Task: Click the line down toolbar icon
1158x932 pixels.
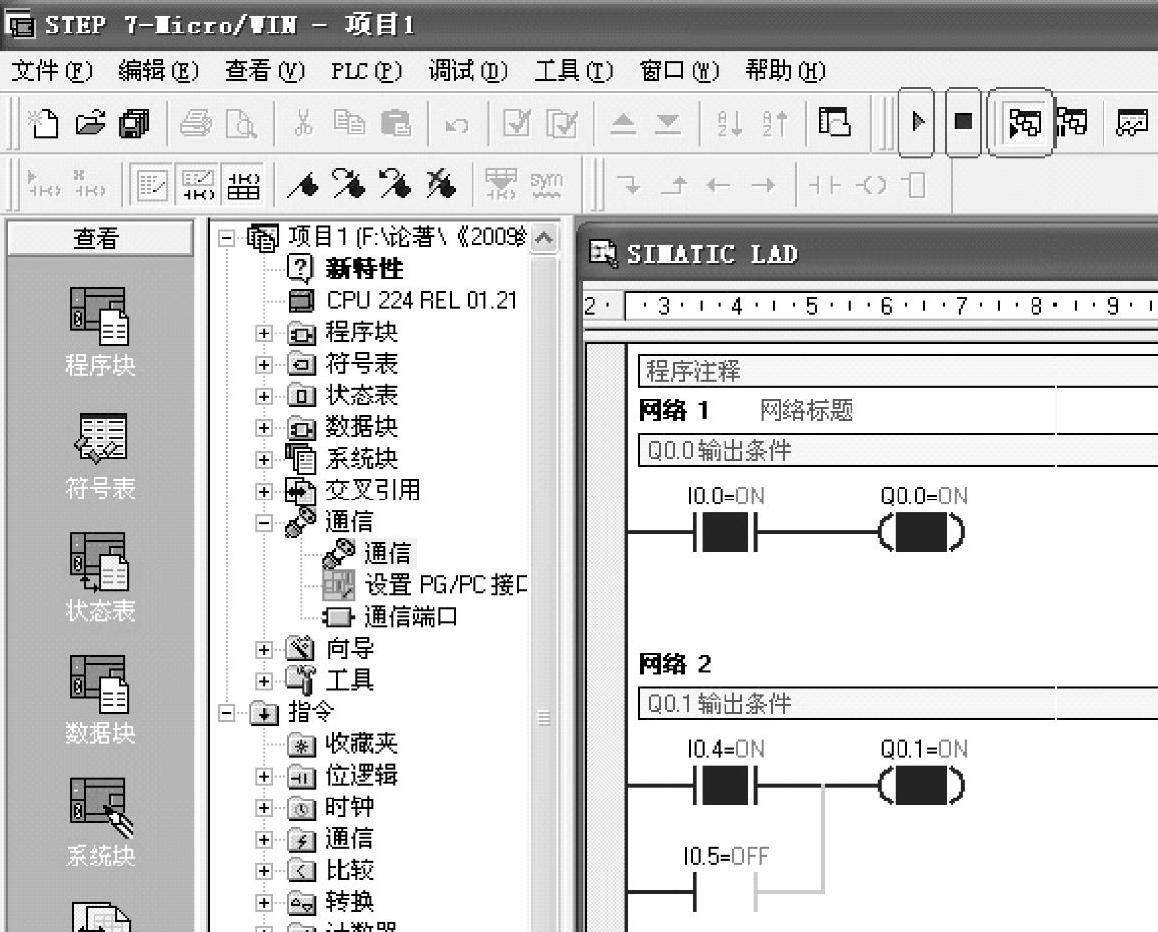Action: 628,185
